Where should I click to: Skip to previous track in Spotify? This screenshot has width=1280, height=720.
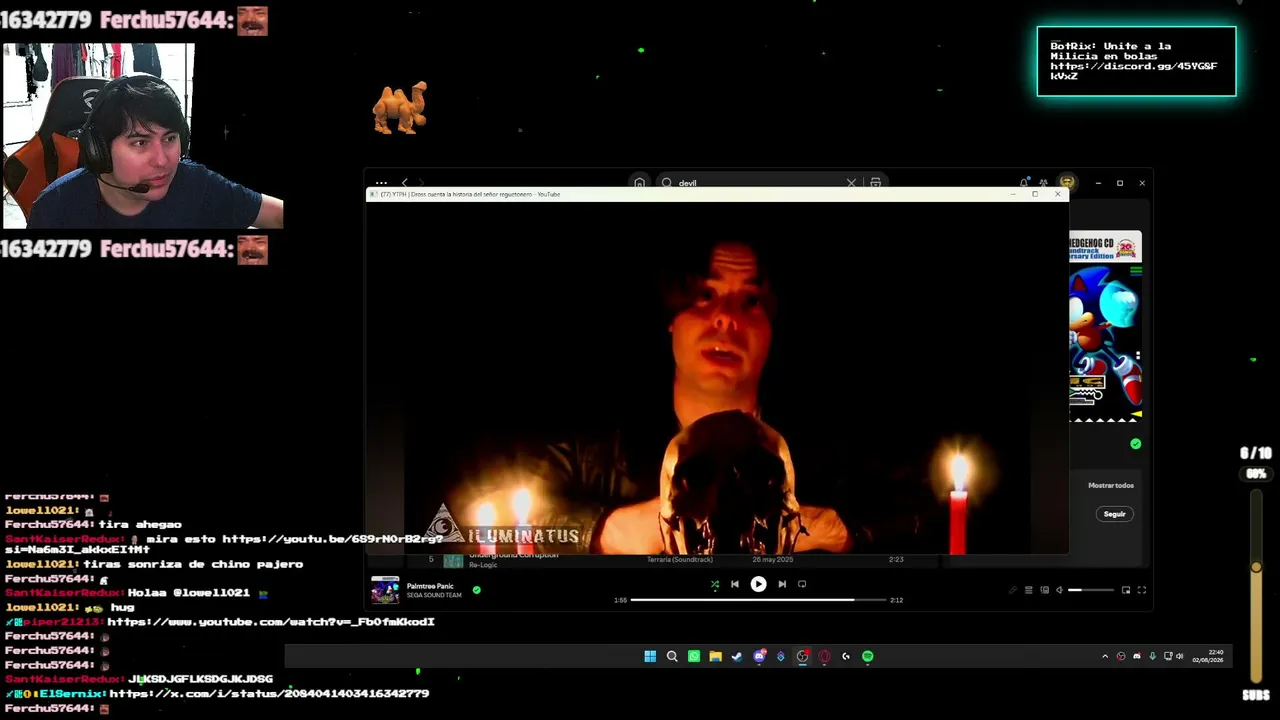(x=735, y=584)
